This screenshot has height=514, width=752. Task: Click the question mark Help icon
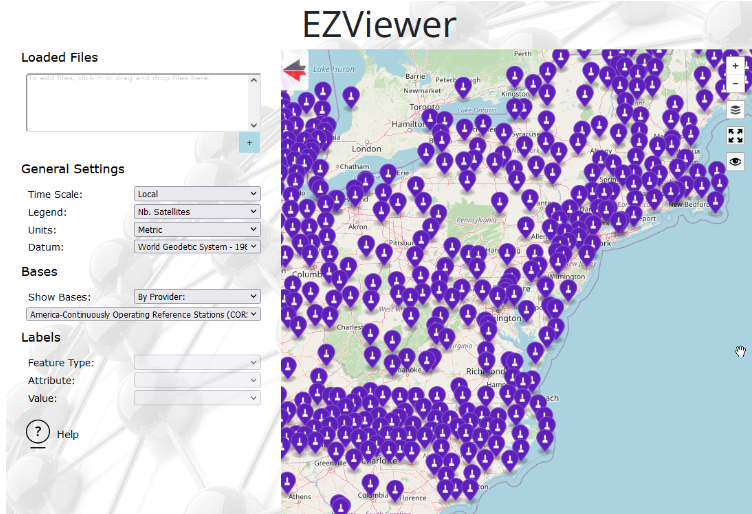(38, 433)
